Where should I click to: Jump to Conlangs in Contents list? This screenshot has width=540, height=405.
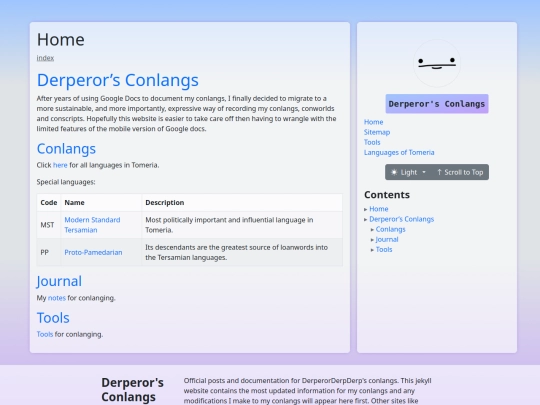tap(391, 229)
